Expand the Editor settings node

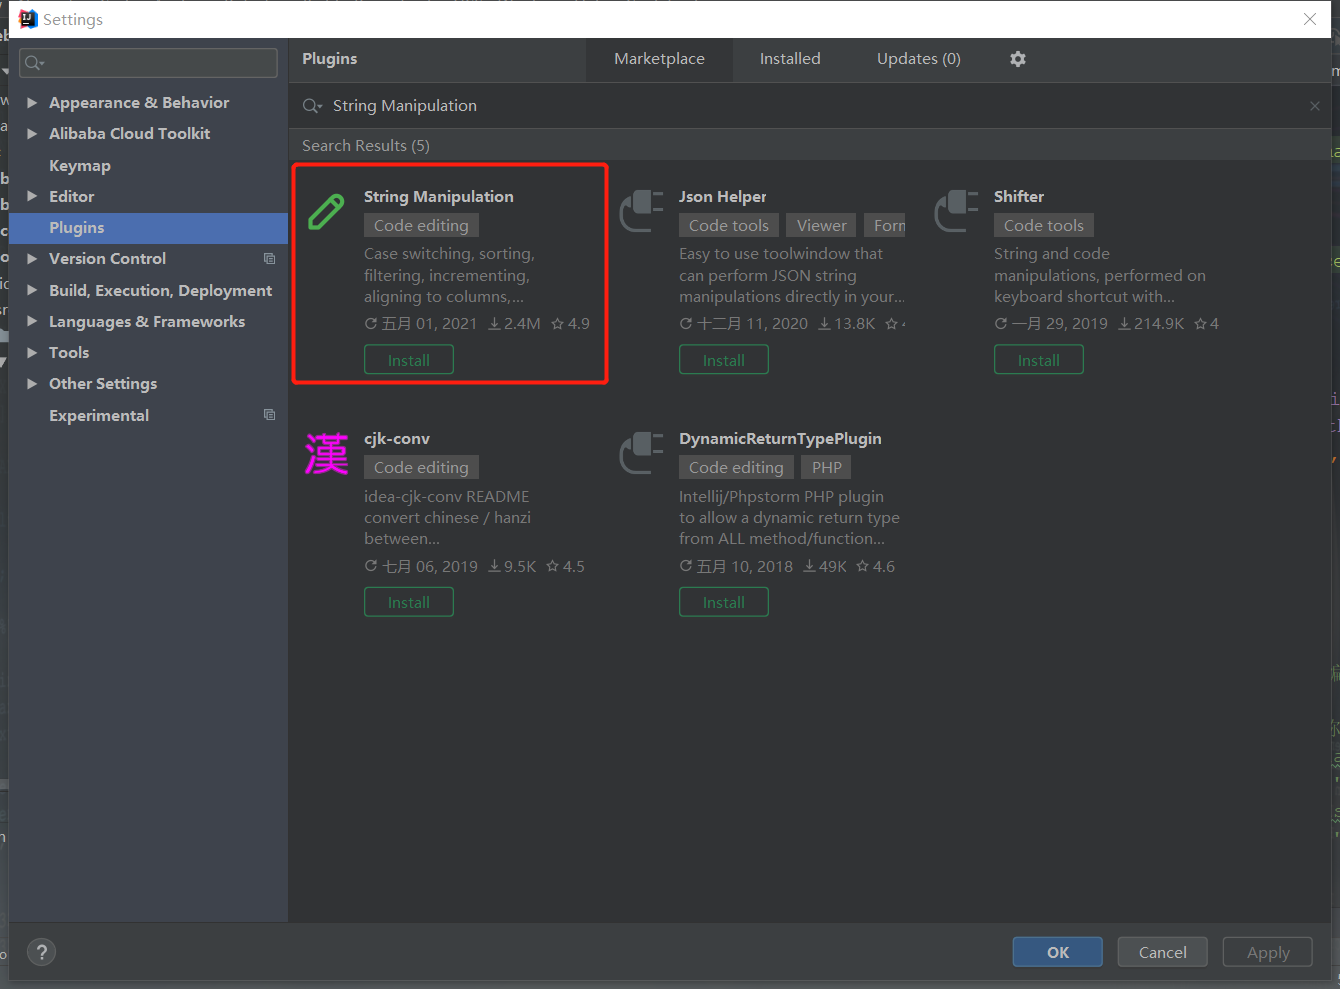[x=32, y=196]
